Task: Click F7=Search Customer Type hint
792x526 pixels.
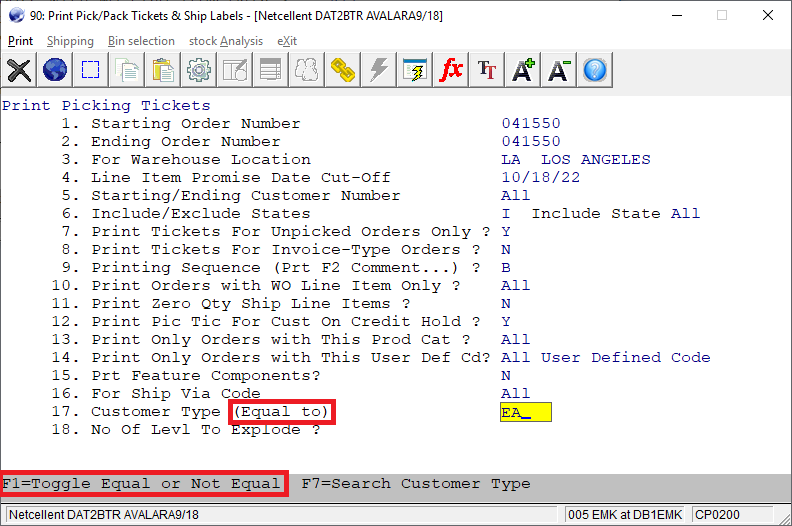Action: pyautogui.click(x=416, y=484)
